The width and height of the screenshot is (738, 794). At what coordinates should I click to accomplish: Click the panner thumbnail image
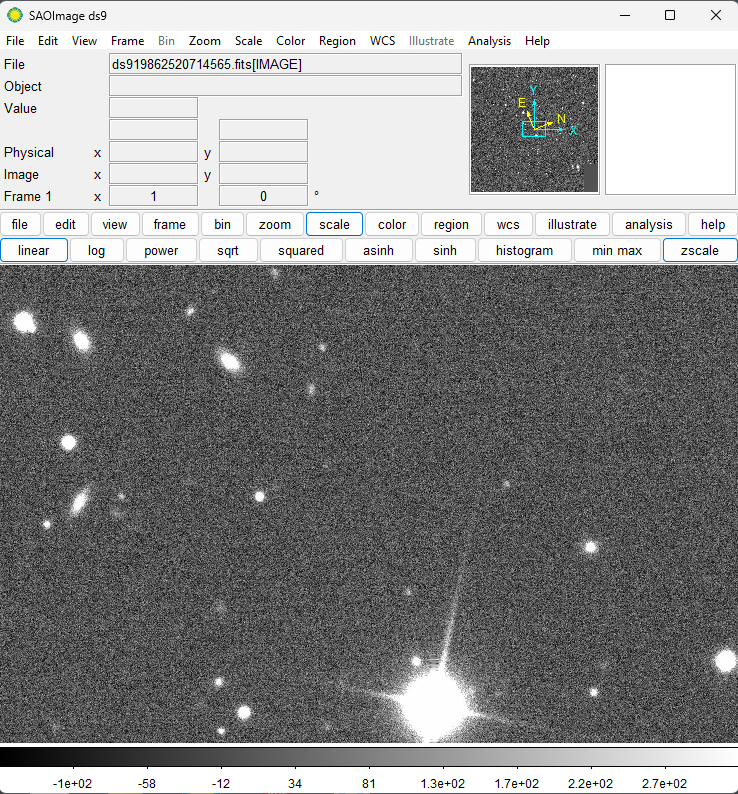point(534,129)
